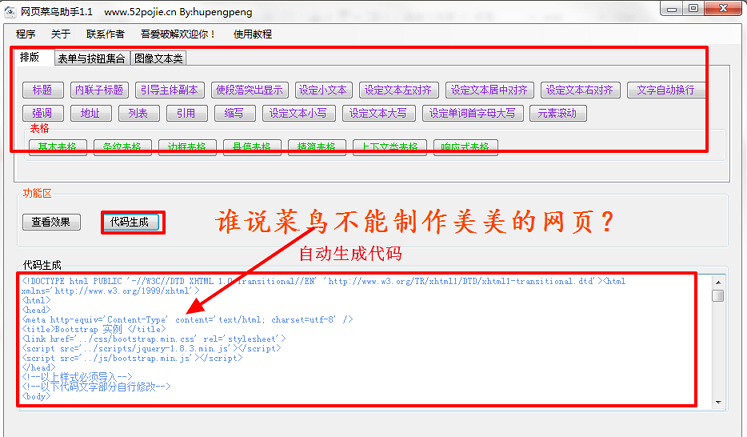Image resolution: width=747 pixels, height=437 pixels.
Task: Click the 上下文类表格 button
Action: [390, 147]
